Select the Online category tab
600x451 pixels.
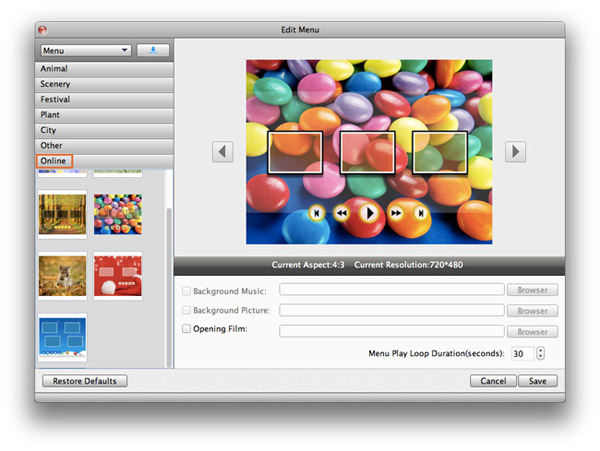pyautogui.click(x=54, y=161)
